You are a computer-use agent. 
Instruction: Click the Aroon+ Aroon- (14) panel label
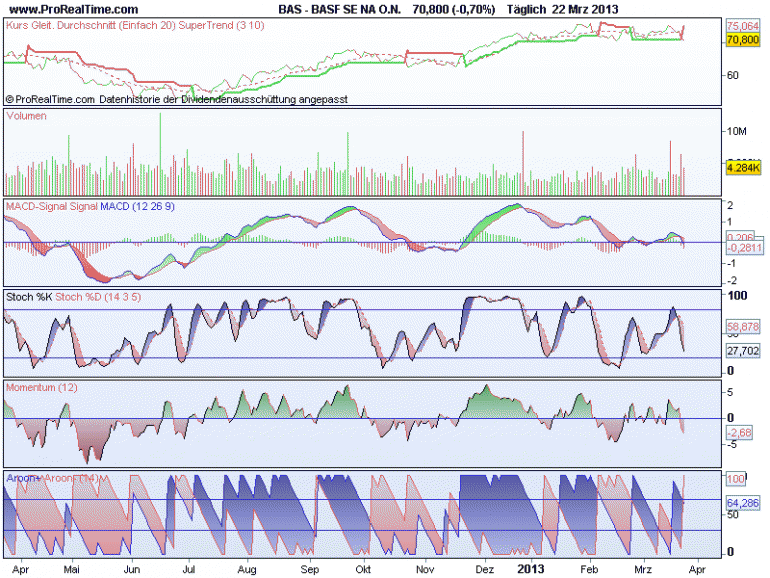53,478
